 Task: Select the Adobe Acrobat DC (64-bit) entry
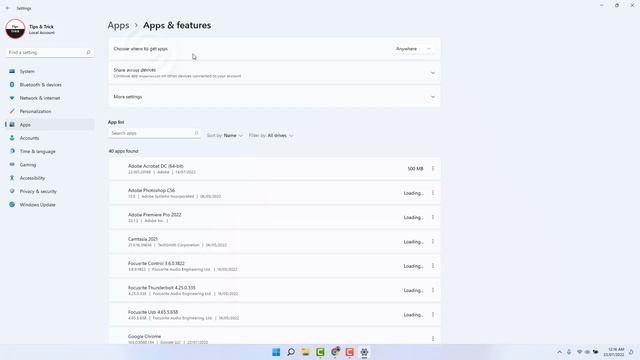(274, 169)
